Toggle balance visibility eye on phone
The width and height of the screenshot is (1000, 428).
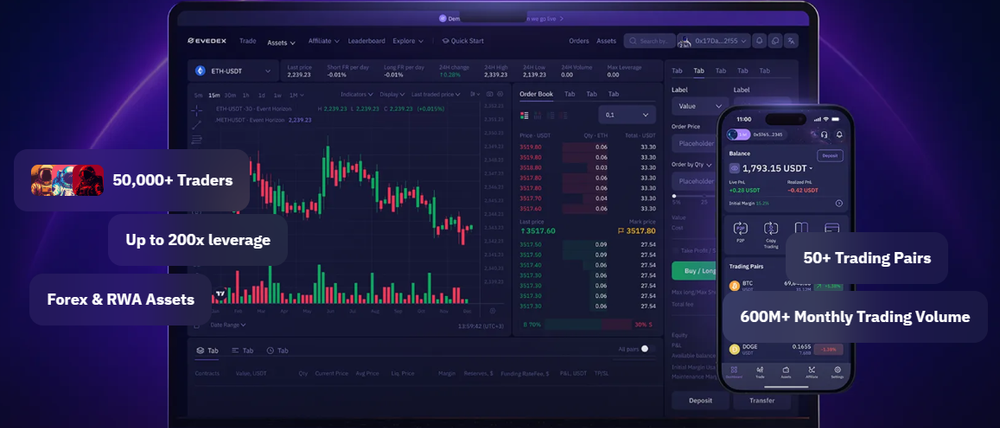(735, 168)
